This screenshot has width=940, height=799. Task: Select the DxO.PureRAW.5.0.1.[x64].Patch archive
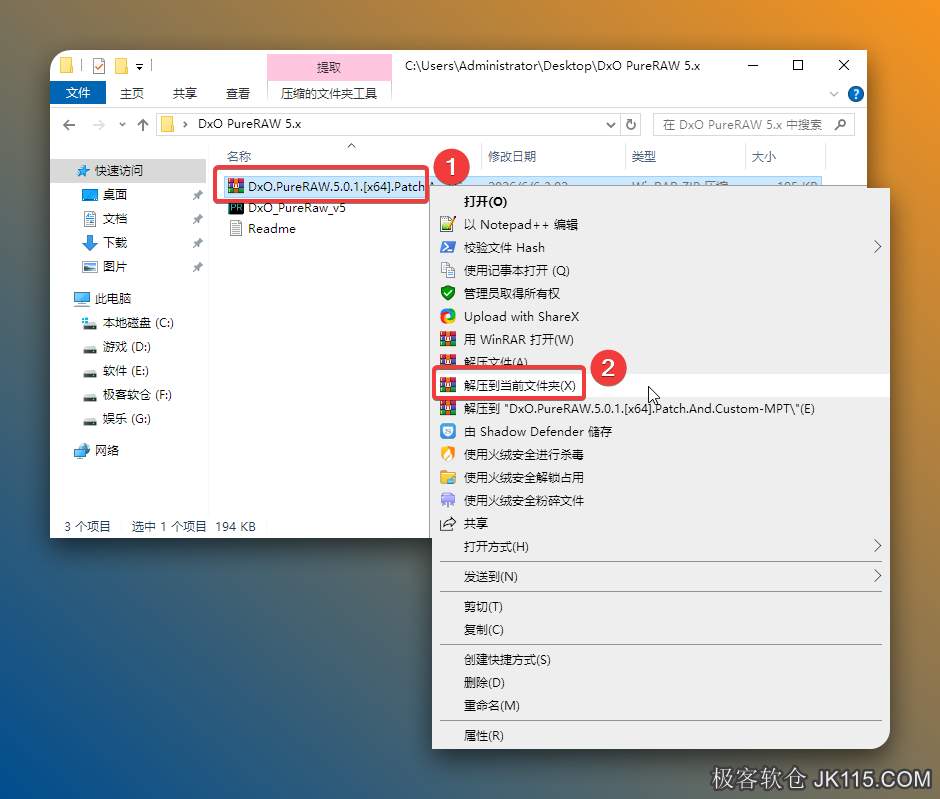326,186
